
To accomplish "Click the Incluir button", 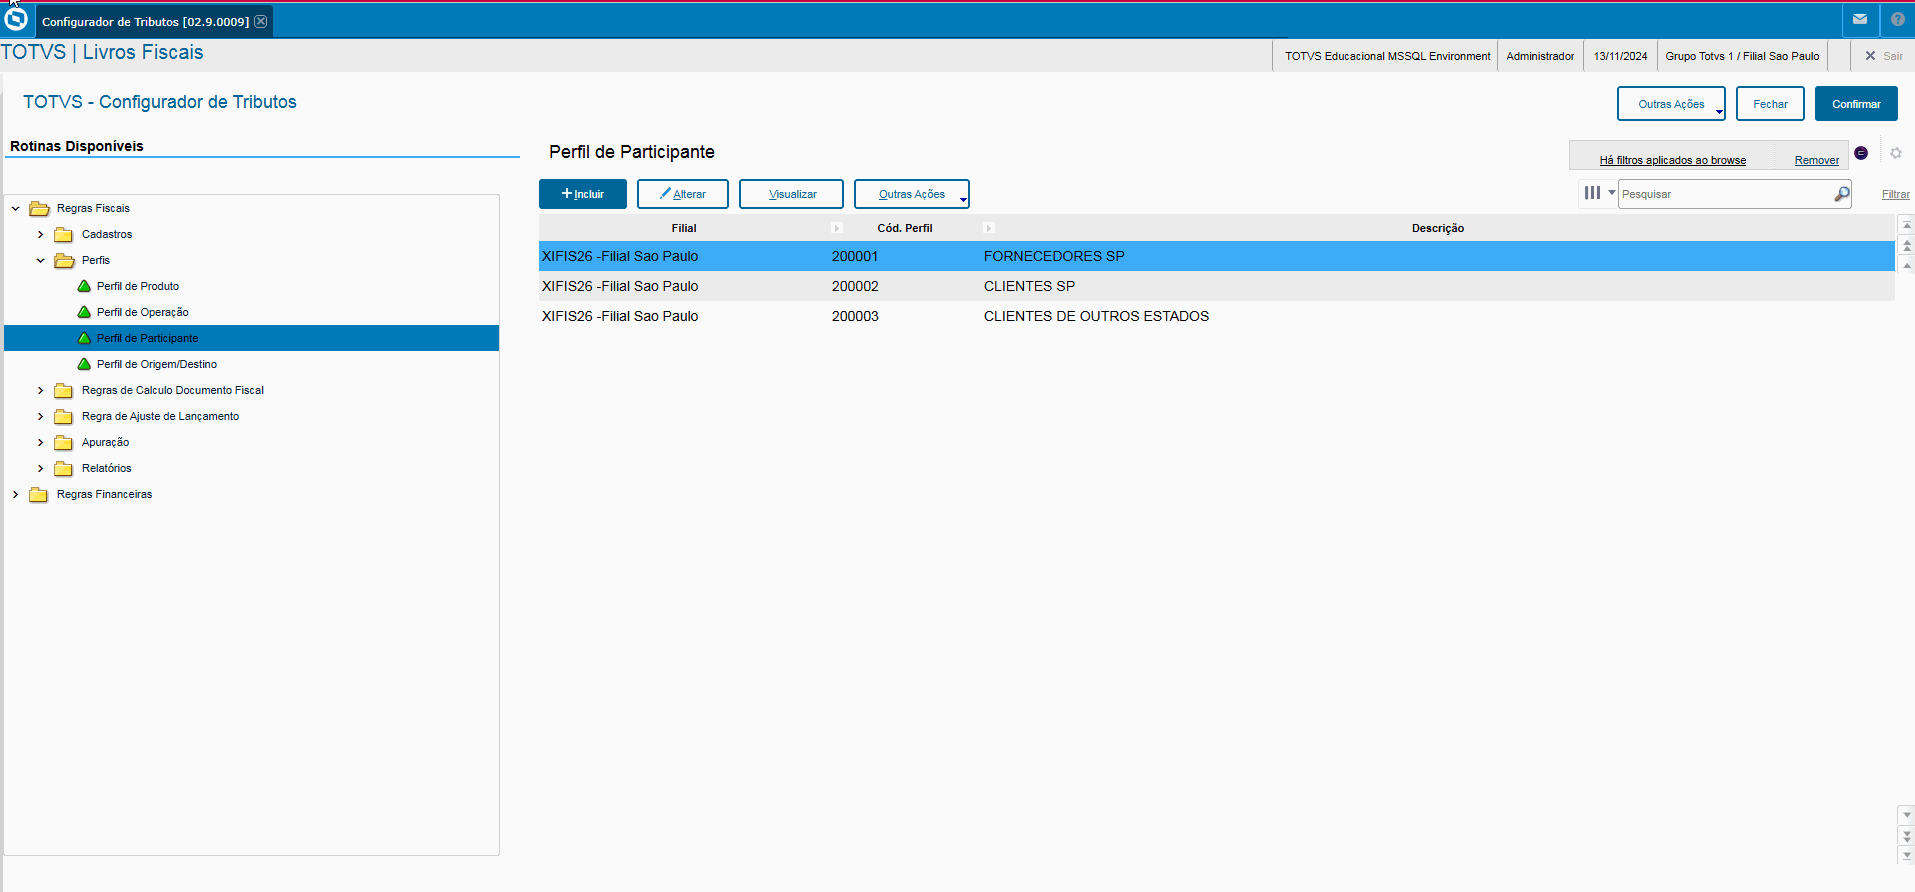I will coord(583,194).
